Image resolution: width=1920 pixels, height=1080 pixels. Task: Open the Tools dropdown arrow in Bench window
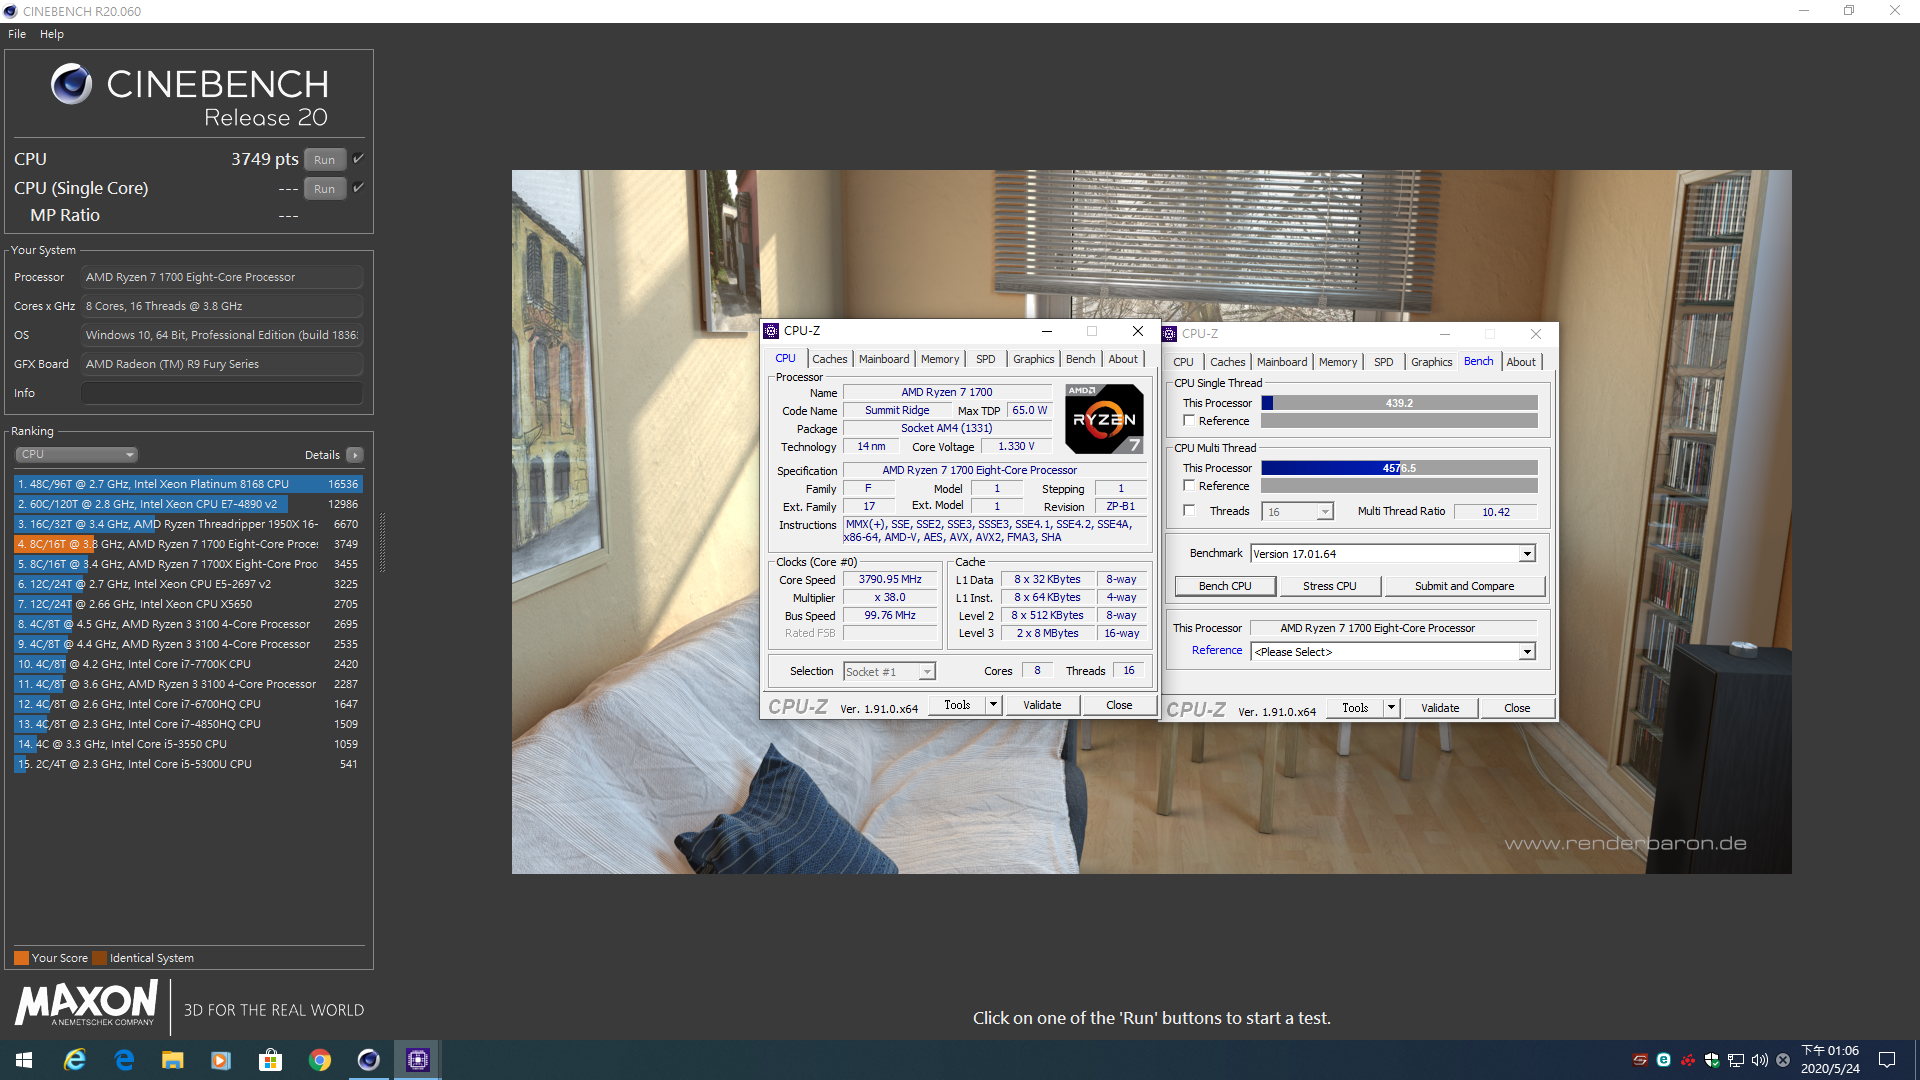tap(1391, 708)
